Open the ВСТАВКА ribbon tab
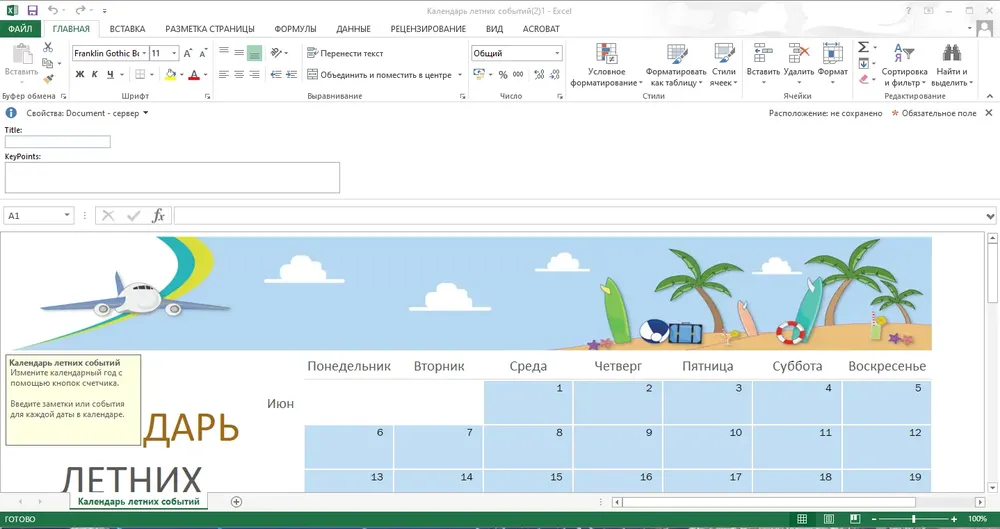 pyautogui.click(x=127, y=29)
